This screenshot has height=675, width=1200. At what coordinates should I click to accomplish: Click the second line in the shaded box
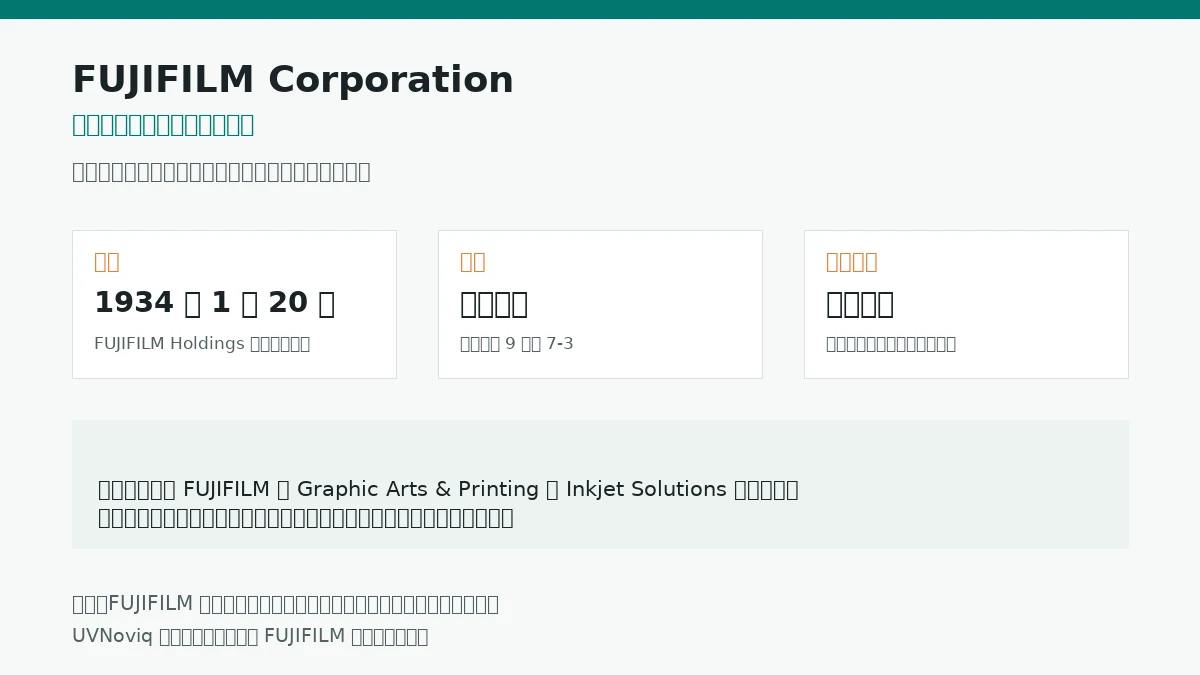[x=306, y=518]
